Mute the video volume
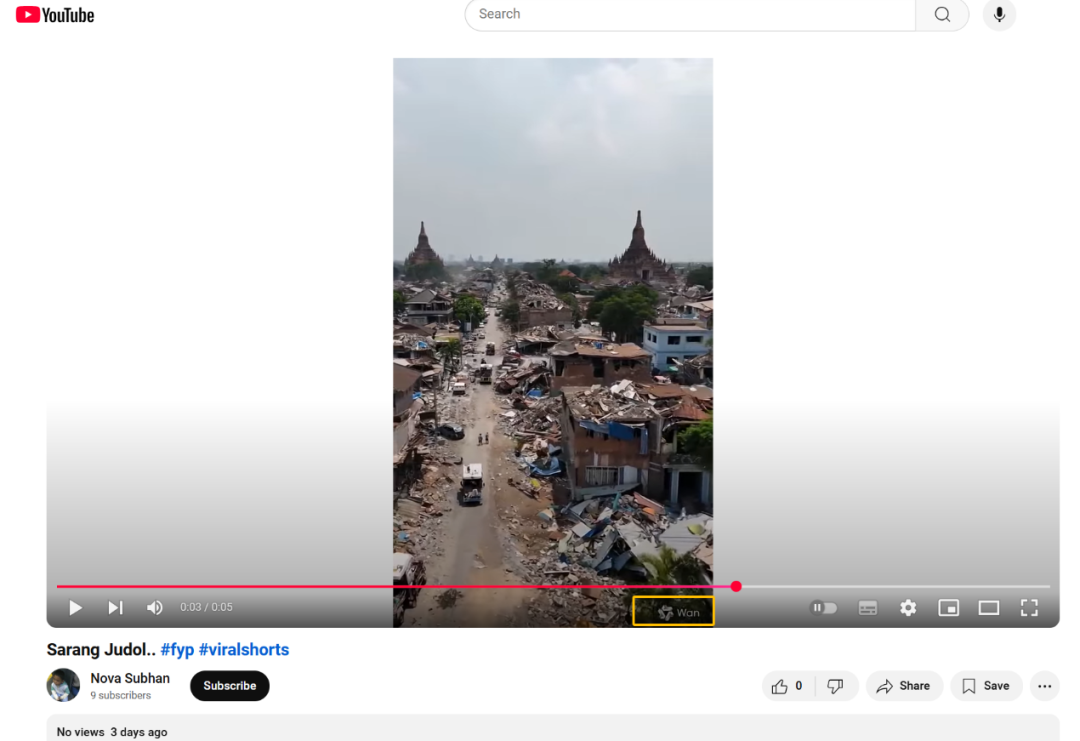 coord(155,608)
